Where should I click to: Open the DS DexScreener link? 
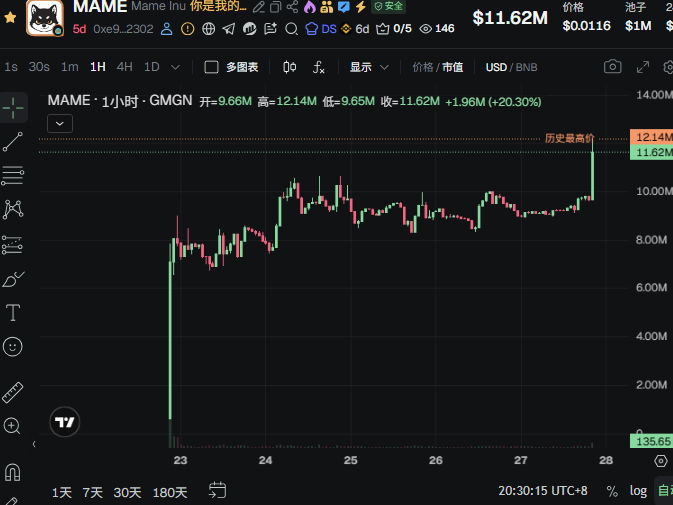[x=321, y=29]
